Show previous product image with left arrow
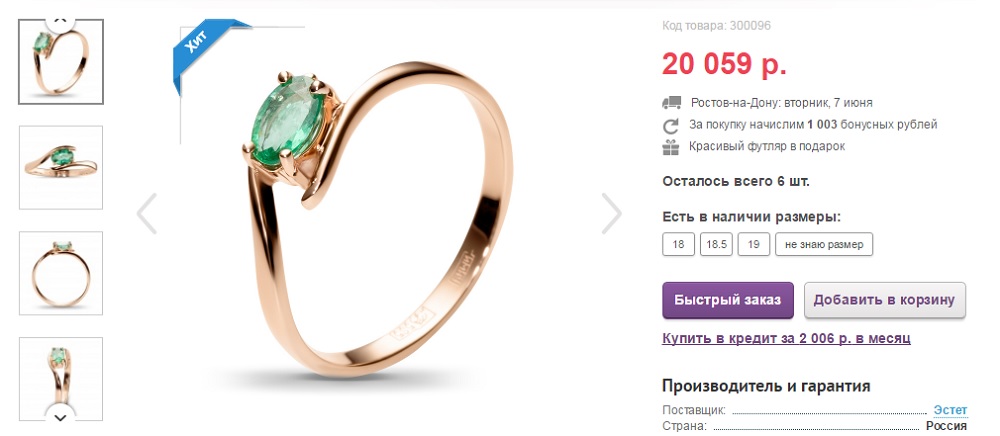 pyautogui.click(x=147, y=214)
